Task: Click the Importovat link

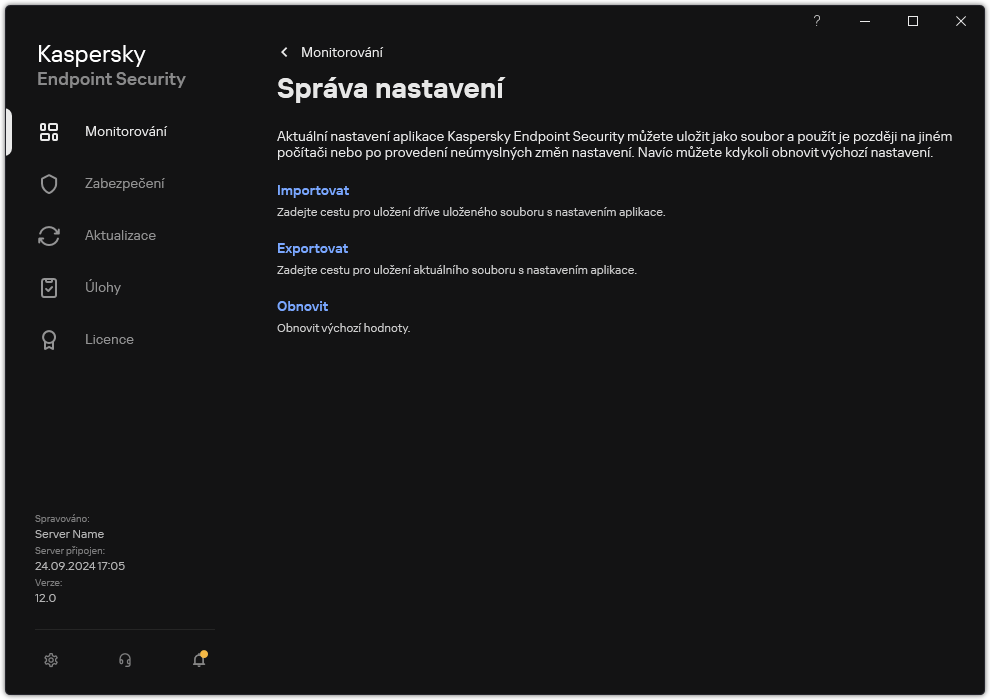Action: click(x=313, y=190)
